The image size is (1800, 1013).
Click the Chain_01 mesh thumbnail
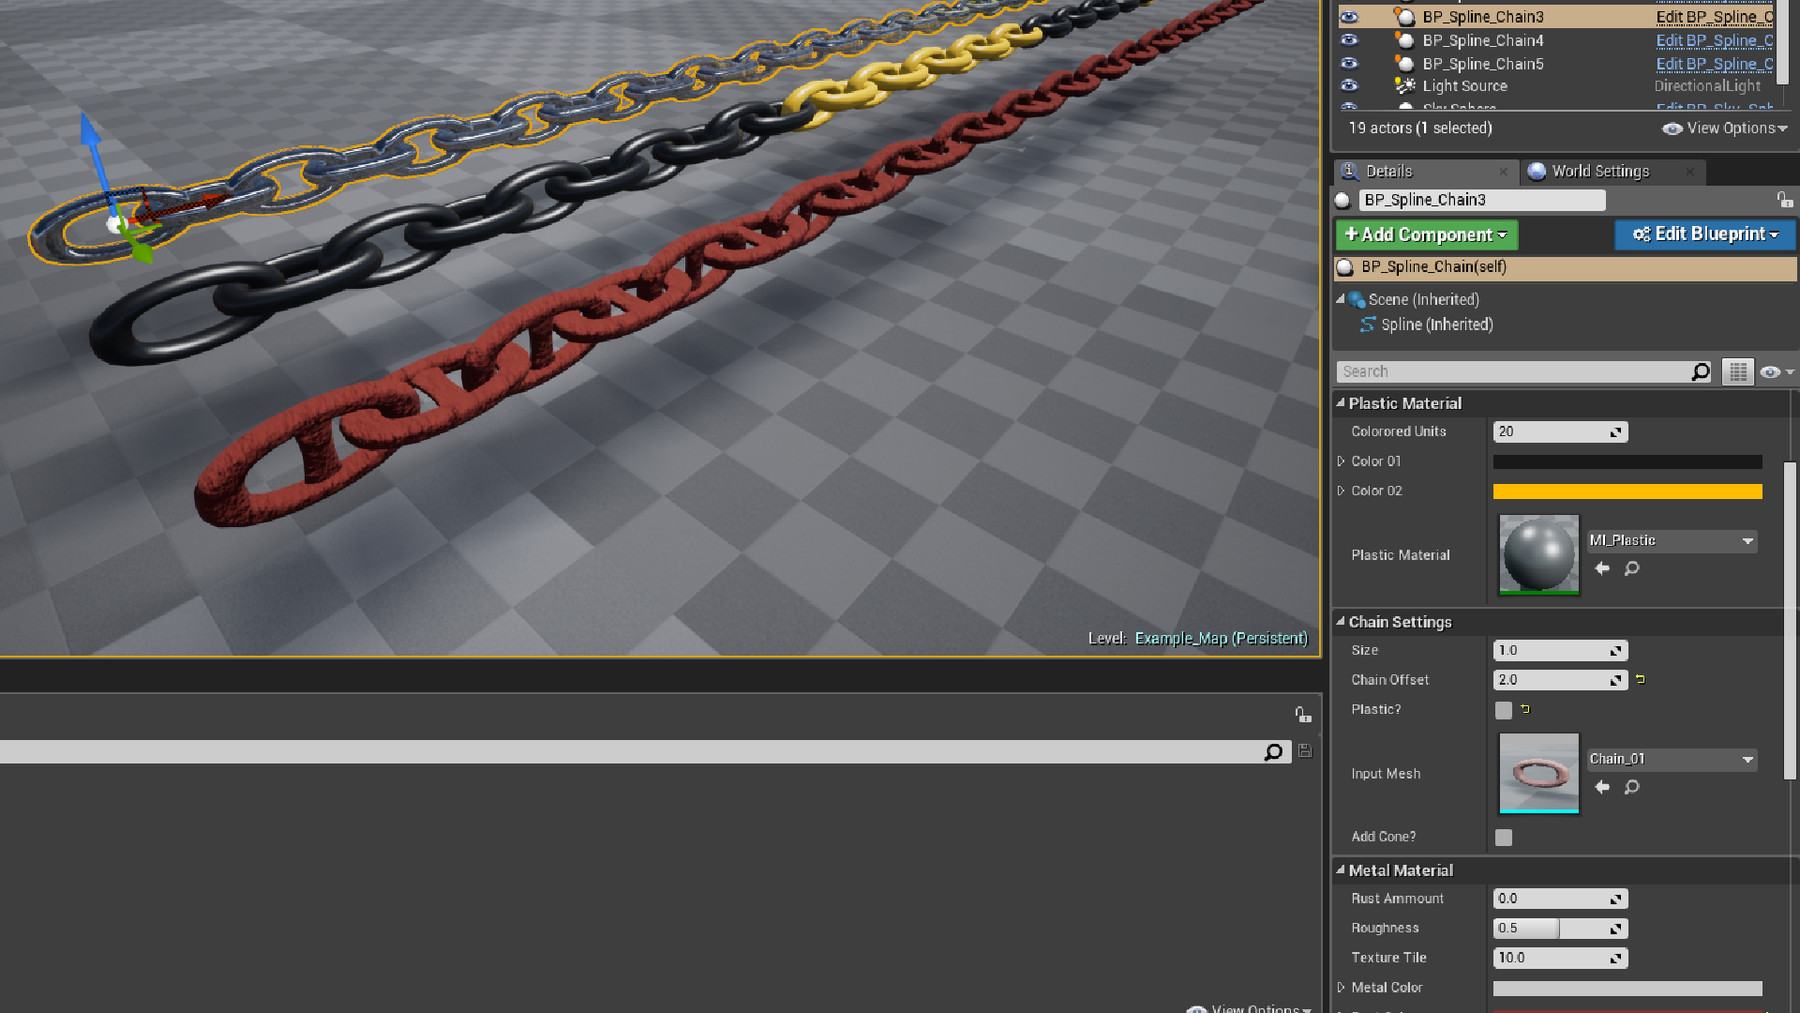pos(1538,773)
